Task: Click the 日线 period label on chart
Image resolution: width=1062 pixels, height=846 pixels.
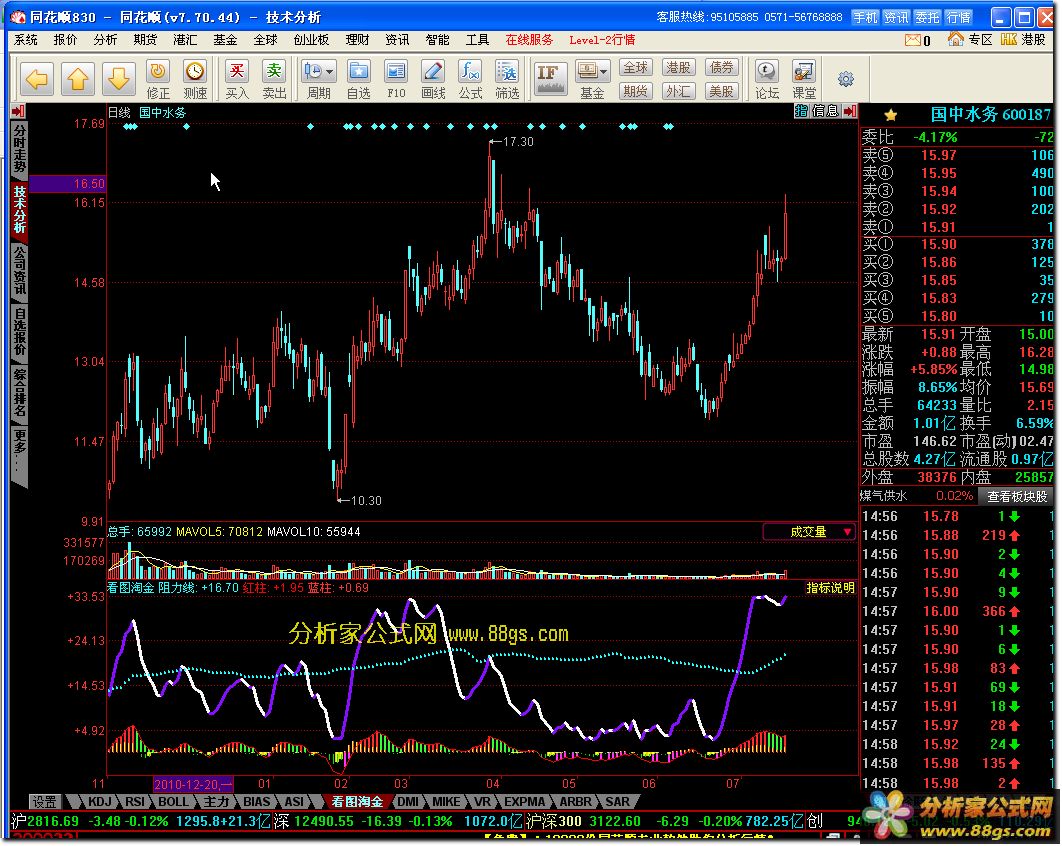Action: click(119, 112)
